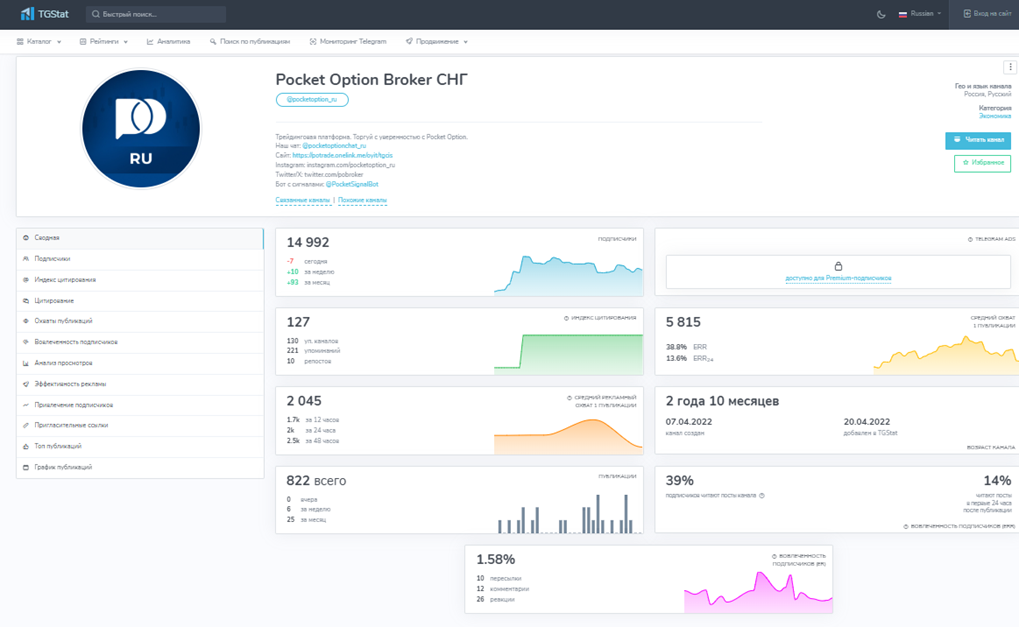Viewport: 1019px width, 627px height.
Task: Select 'Подписчики' in the sidebar
Action: (x=52, y=259)
